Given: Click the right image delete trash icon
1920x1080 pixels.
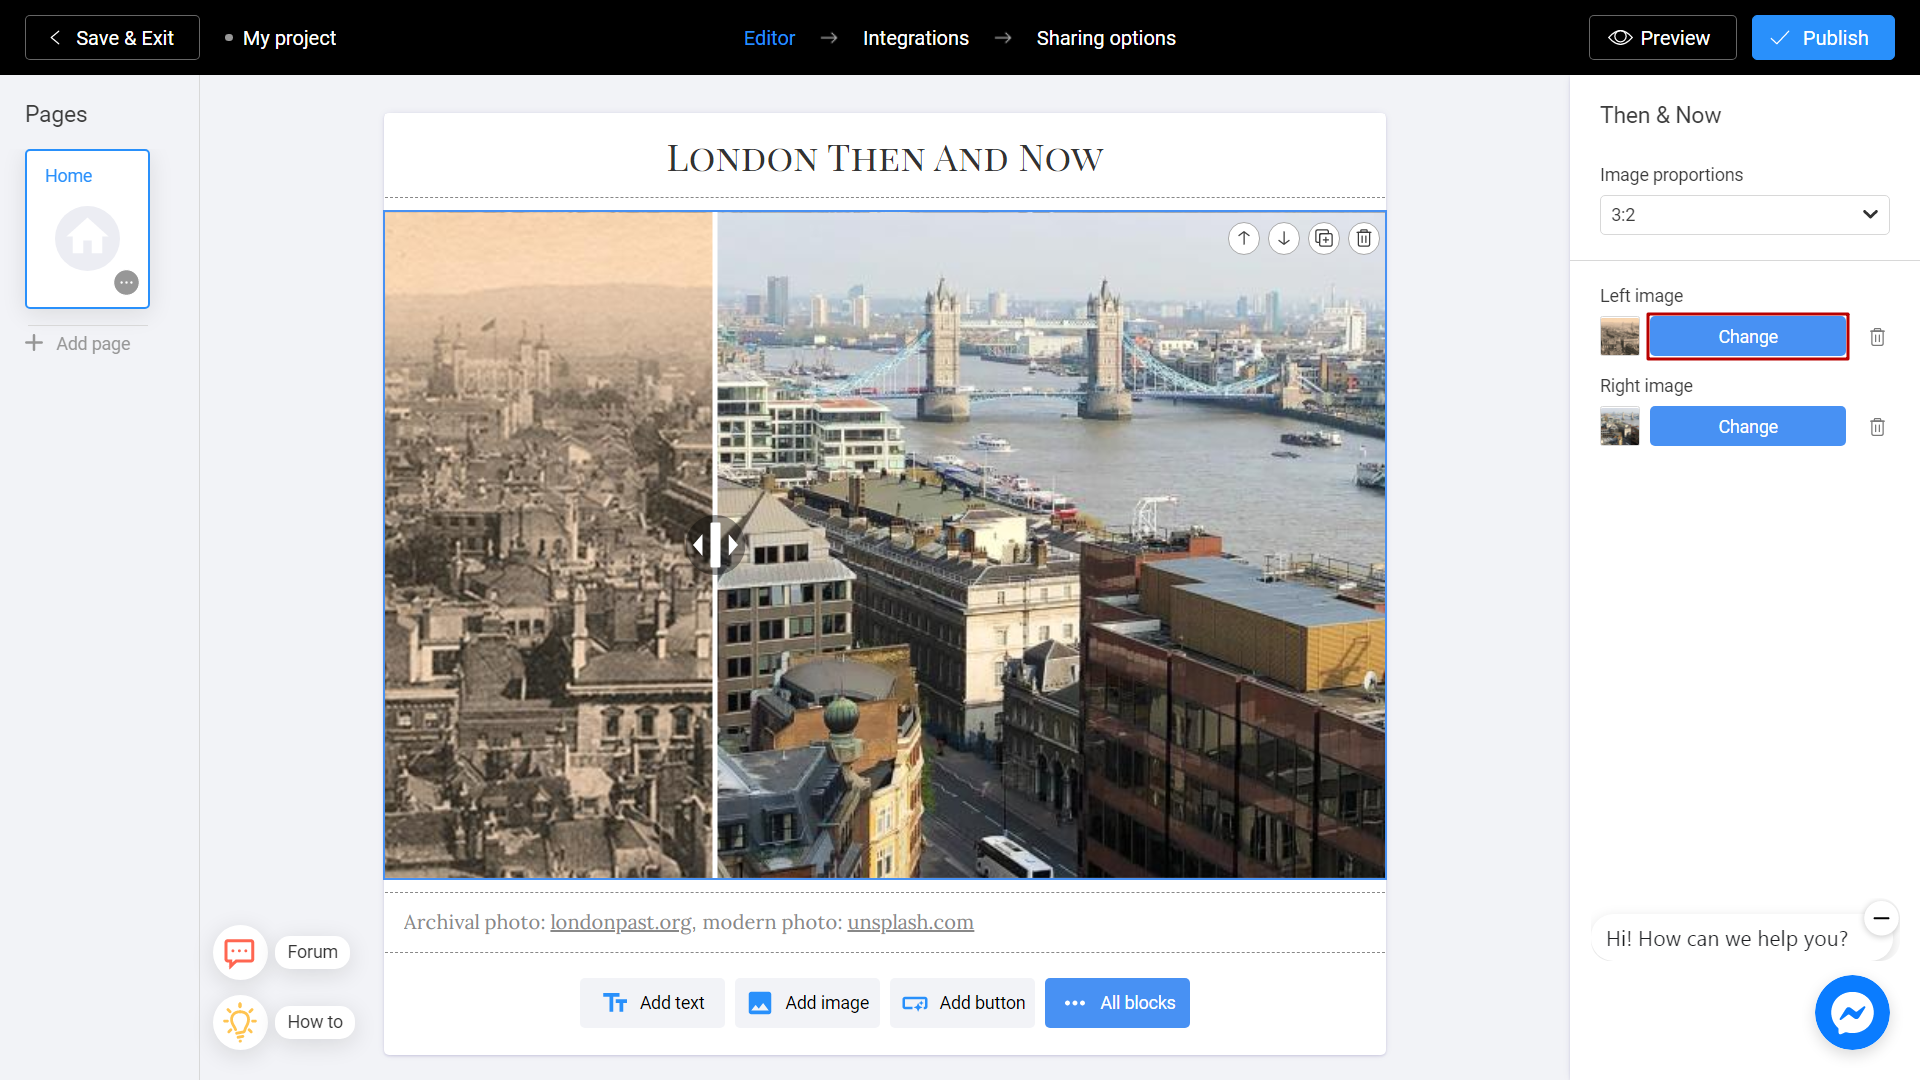Looking at the screenshot, I should click(1878, 426).
